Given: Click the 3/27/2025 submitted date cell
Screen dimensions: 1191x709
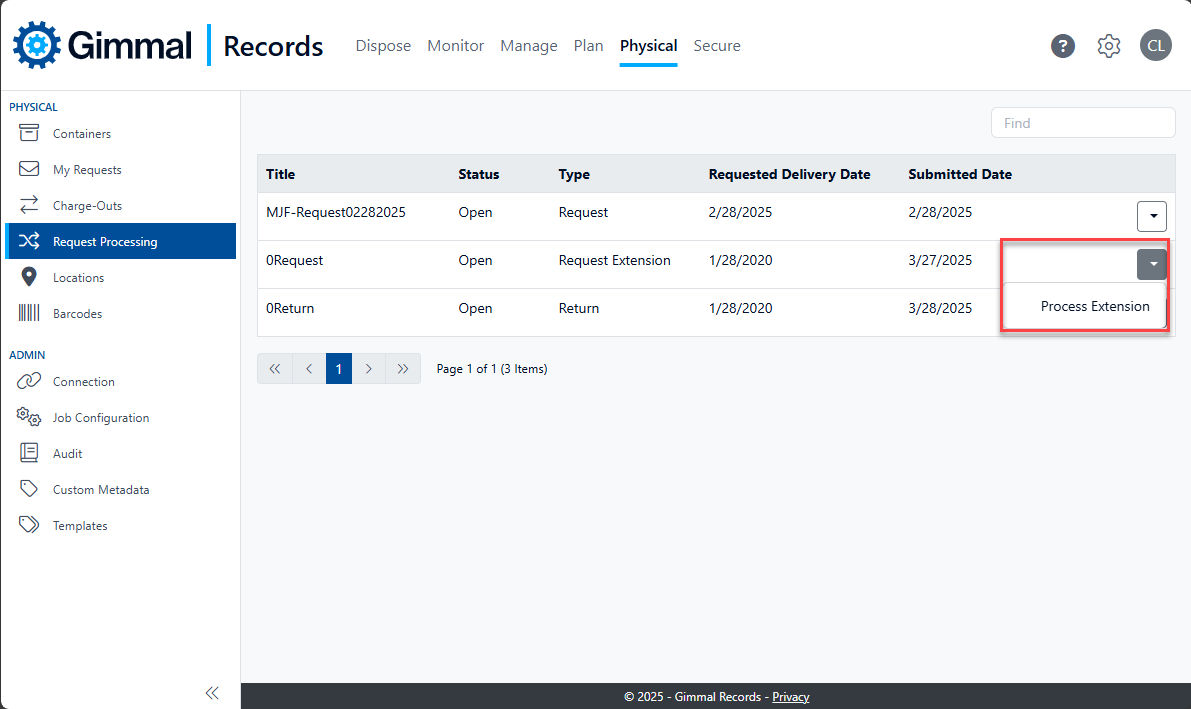Looking at the screenshot, I should [940, 260].
